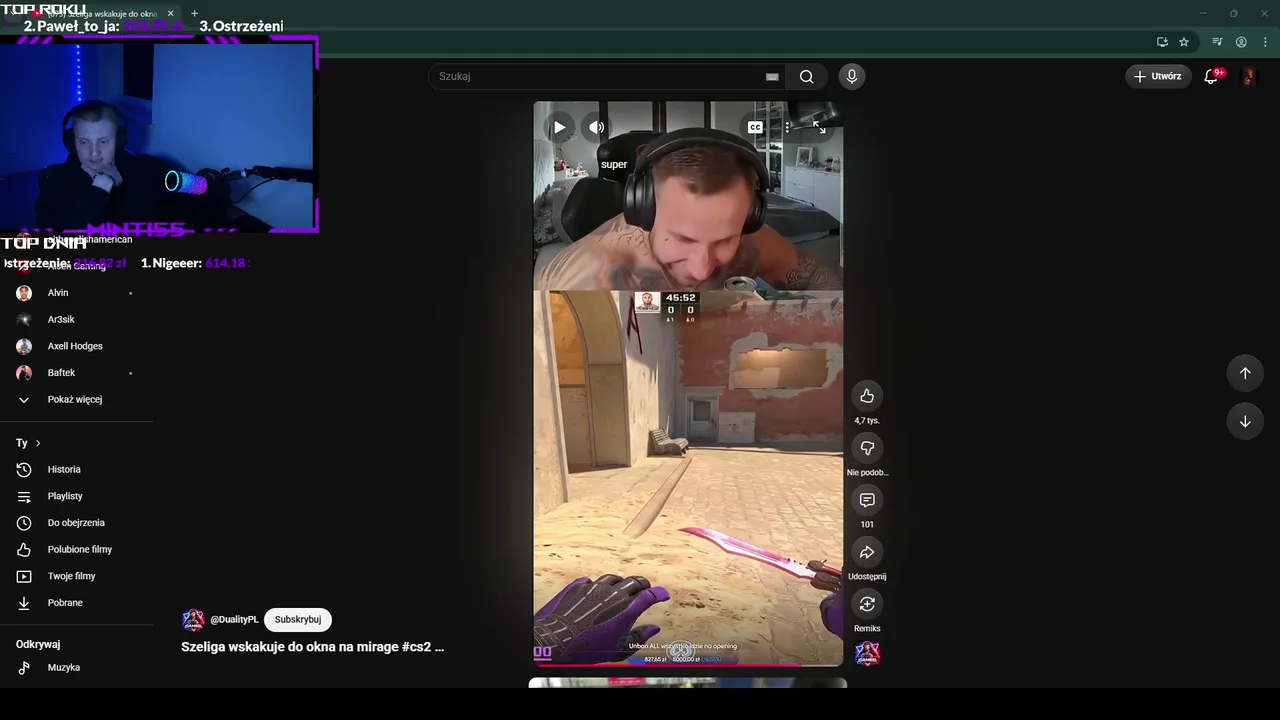Open the Alvin channel subscription

pyautogui.click(x=76, y=293)
